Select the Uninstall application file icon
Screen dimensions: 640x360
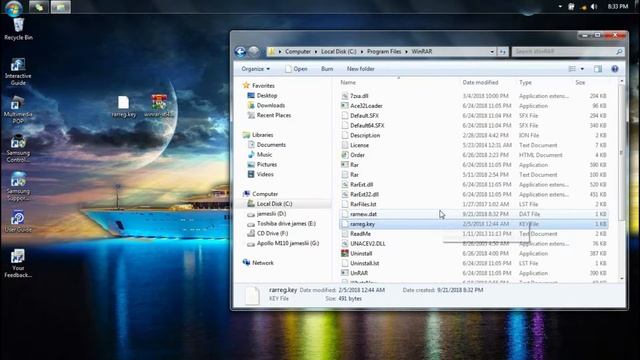coord(345,253)
